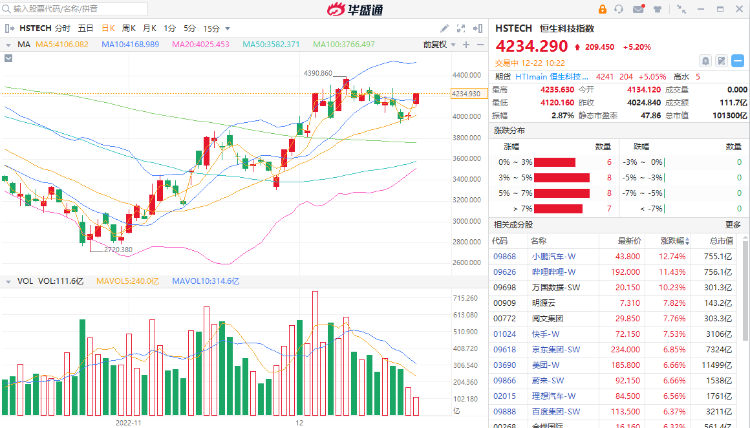Open stock 09698 万国数据-SW row
Image resolution: width=750 pixels, height=428 pixels.
614,287
